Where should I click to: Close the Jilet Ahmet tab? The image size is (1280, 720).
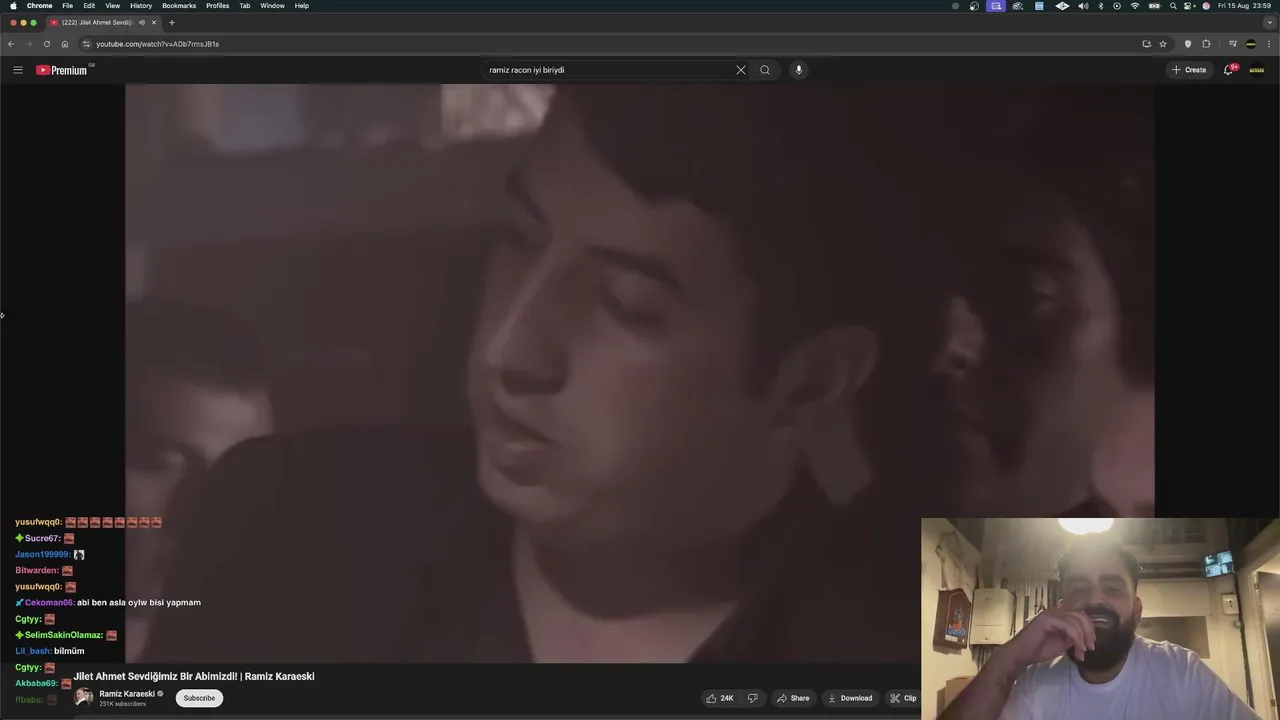154,22
